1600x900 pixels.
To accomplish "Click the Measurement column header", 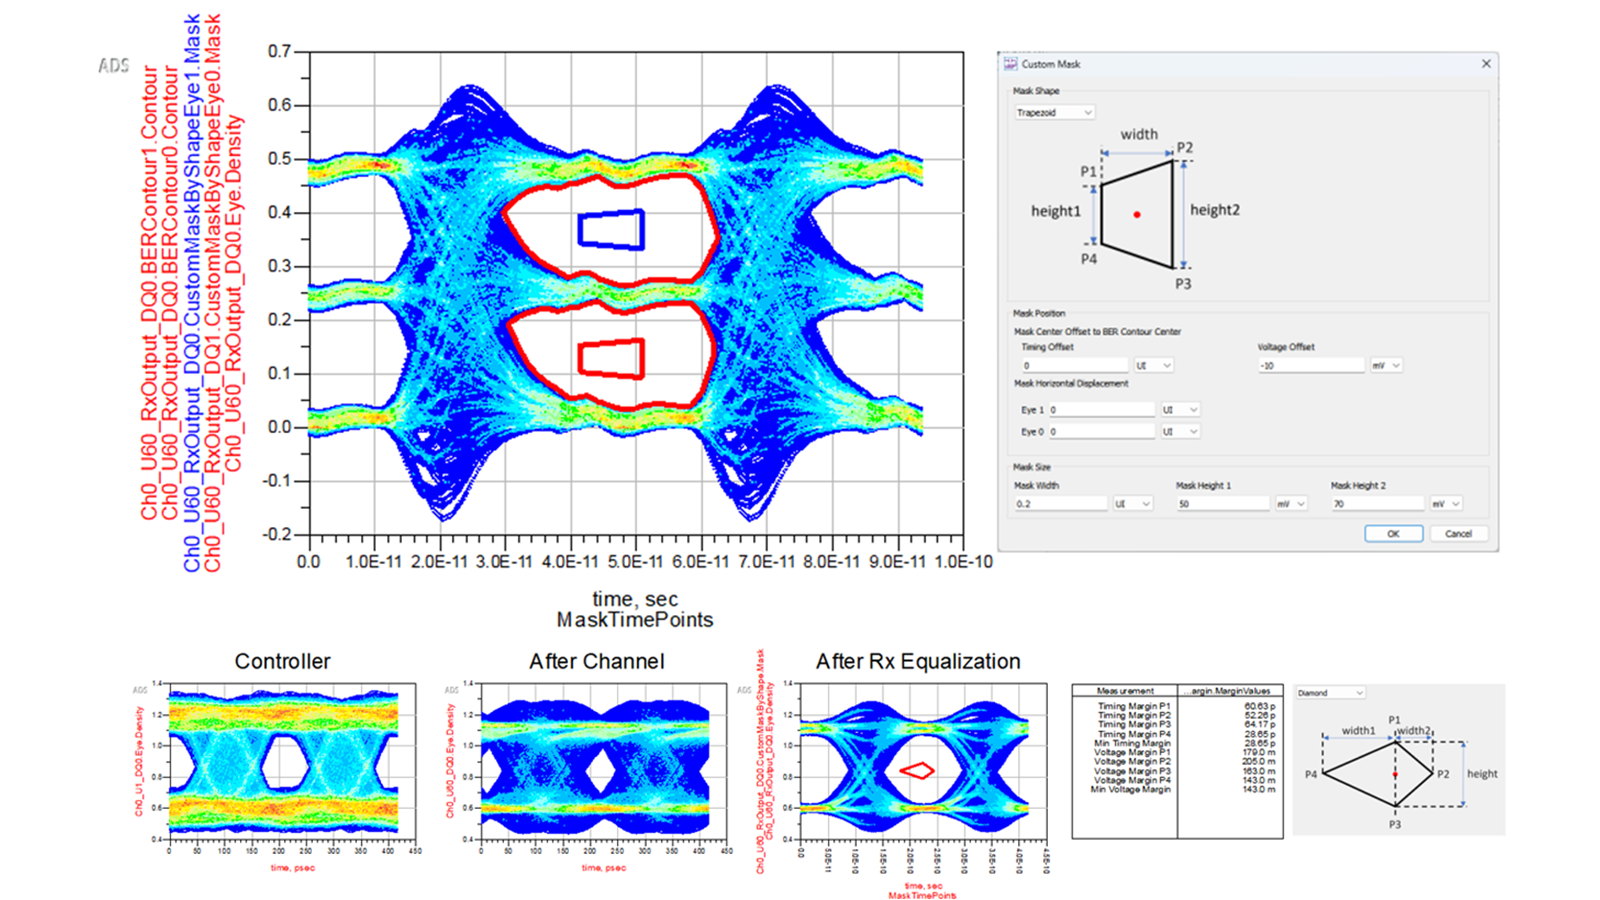I will coord(1125,691).
